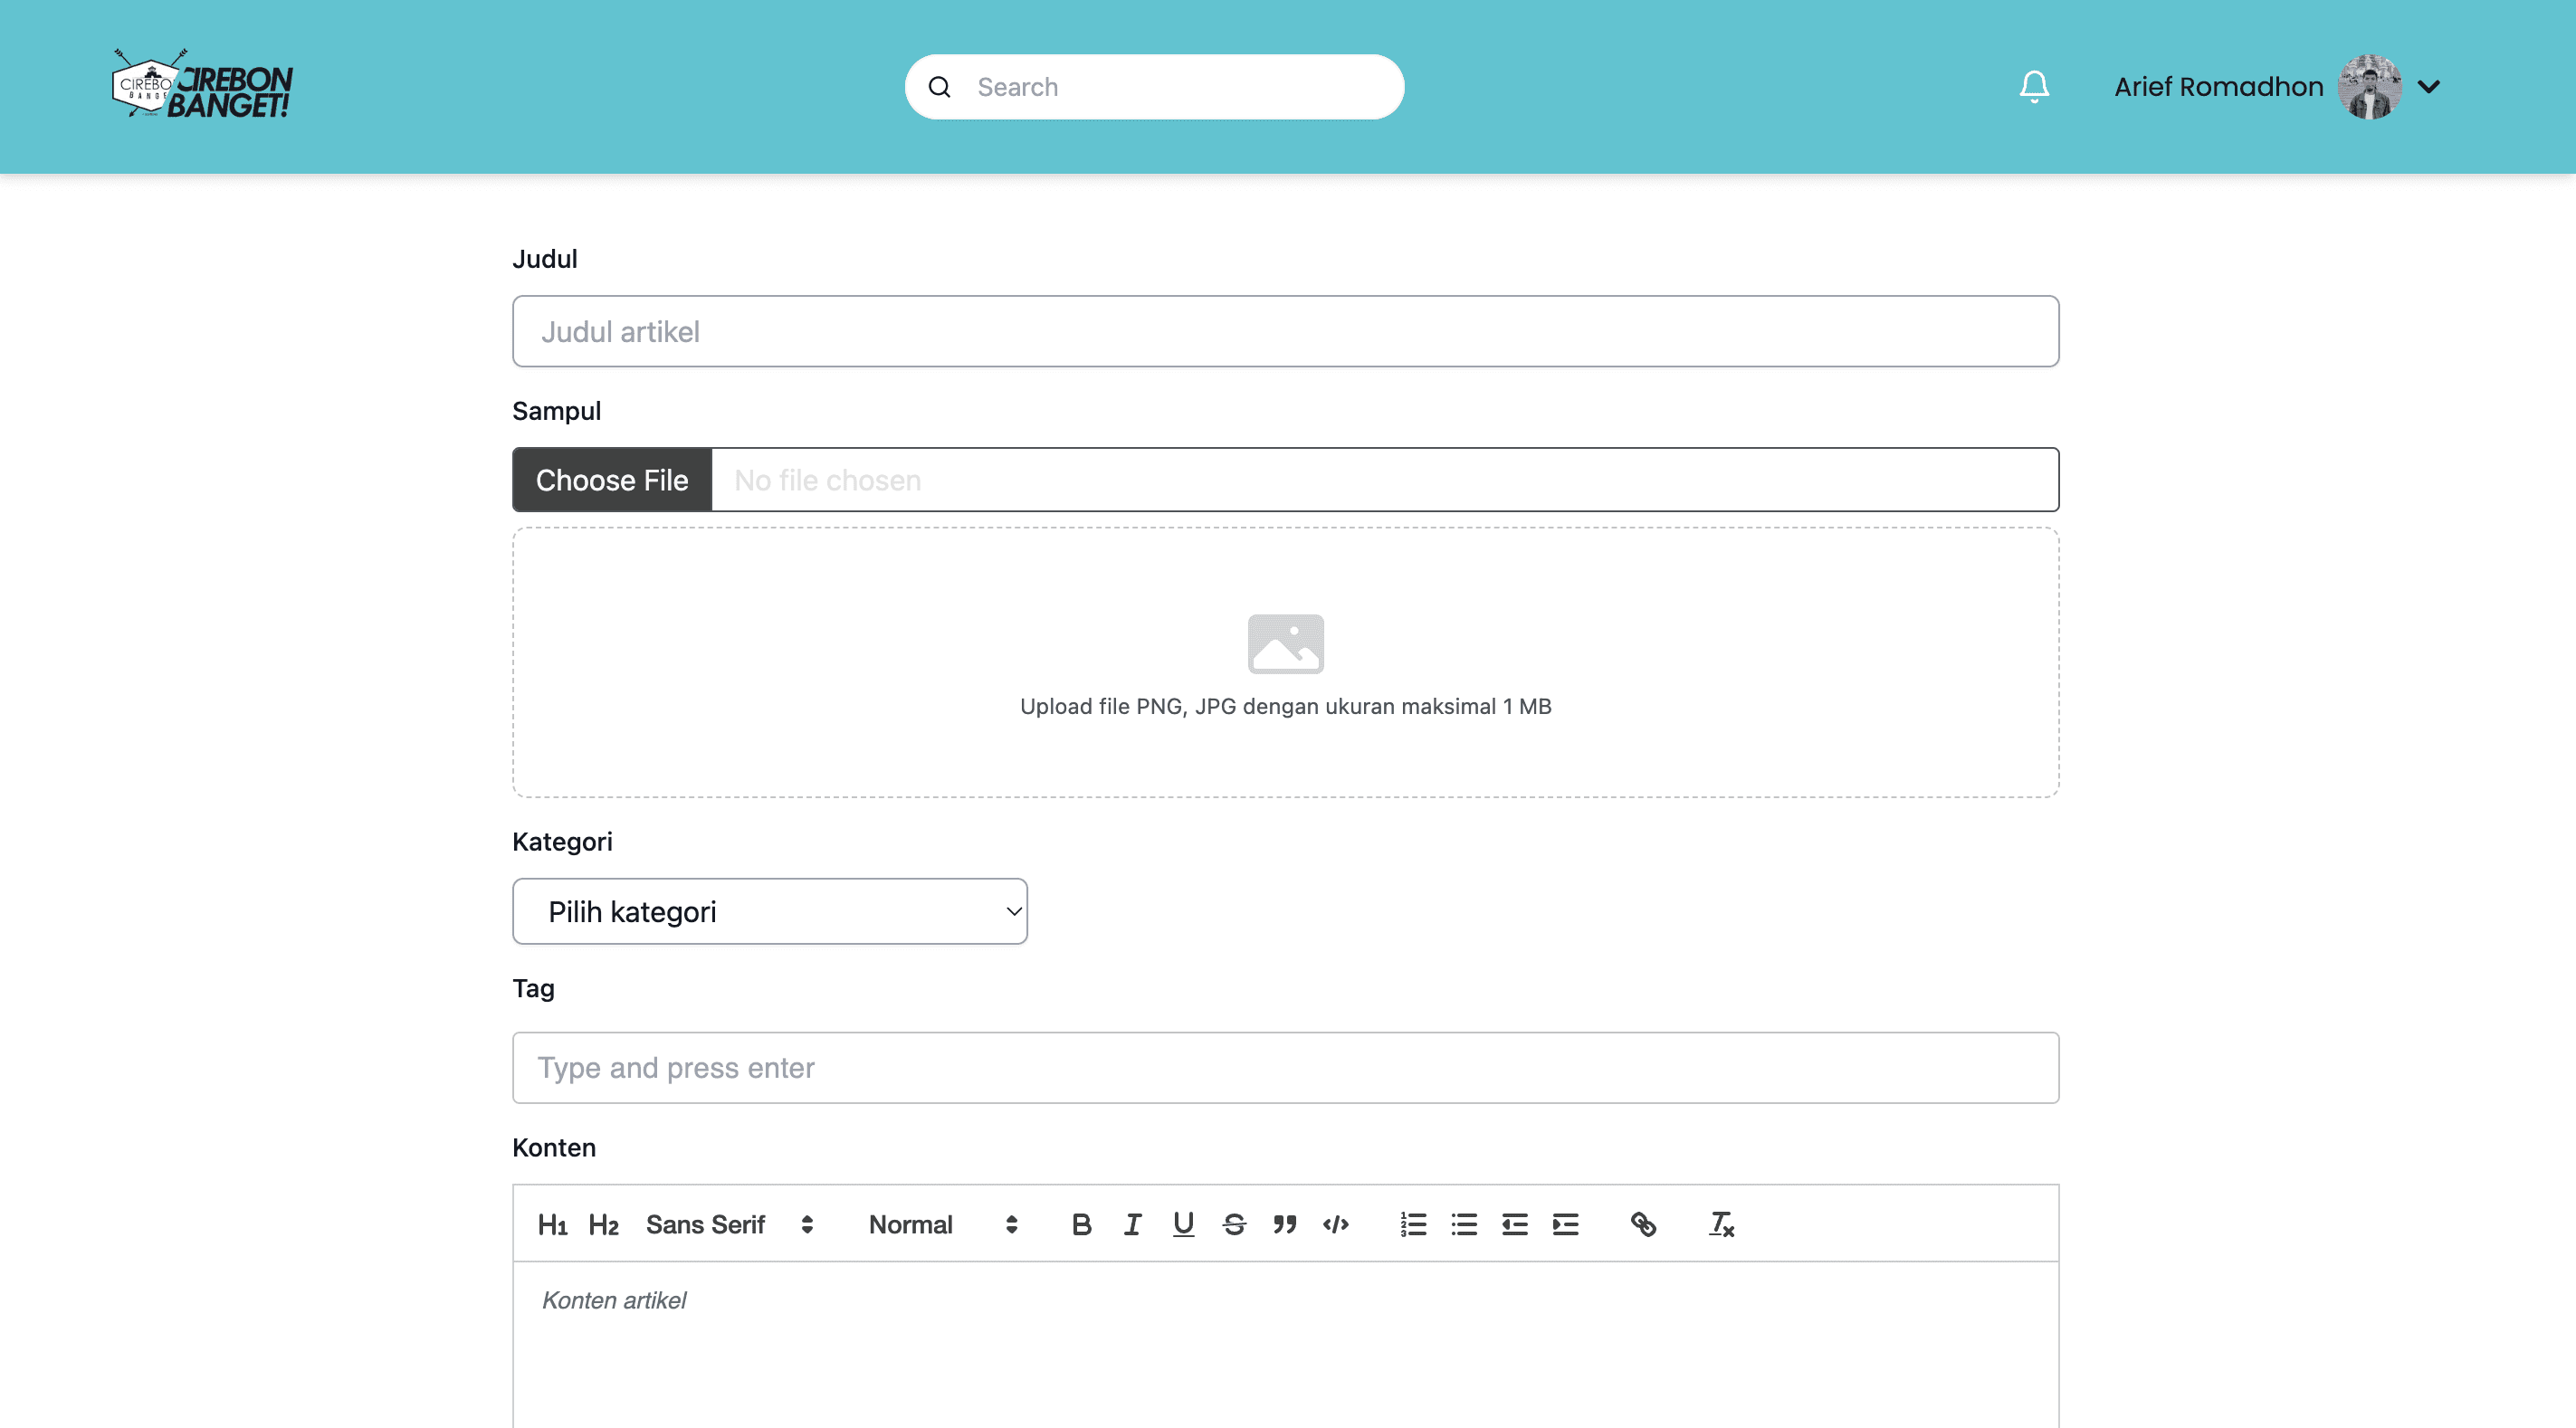Toggle bold formatting in editor toolbar

1081,1224
